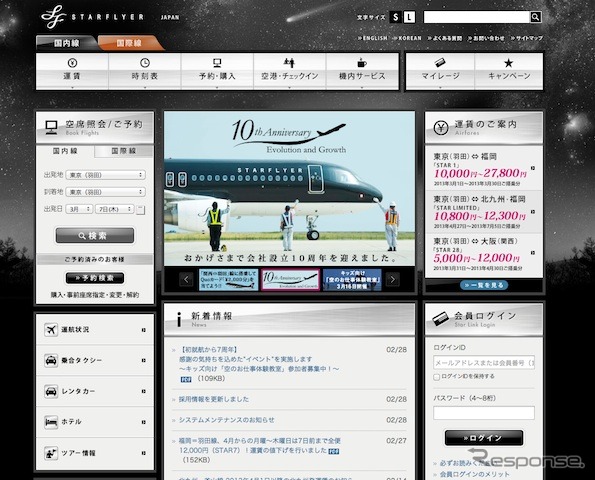Open the PDF icon on the 109KB news item
595x480 pixels.
186,379
